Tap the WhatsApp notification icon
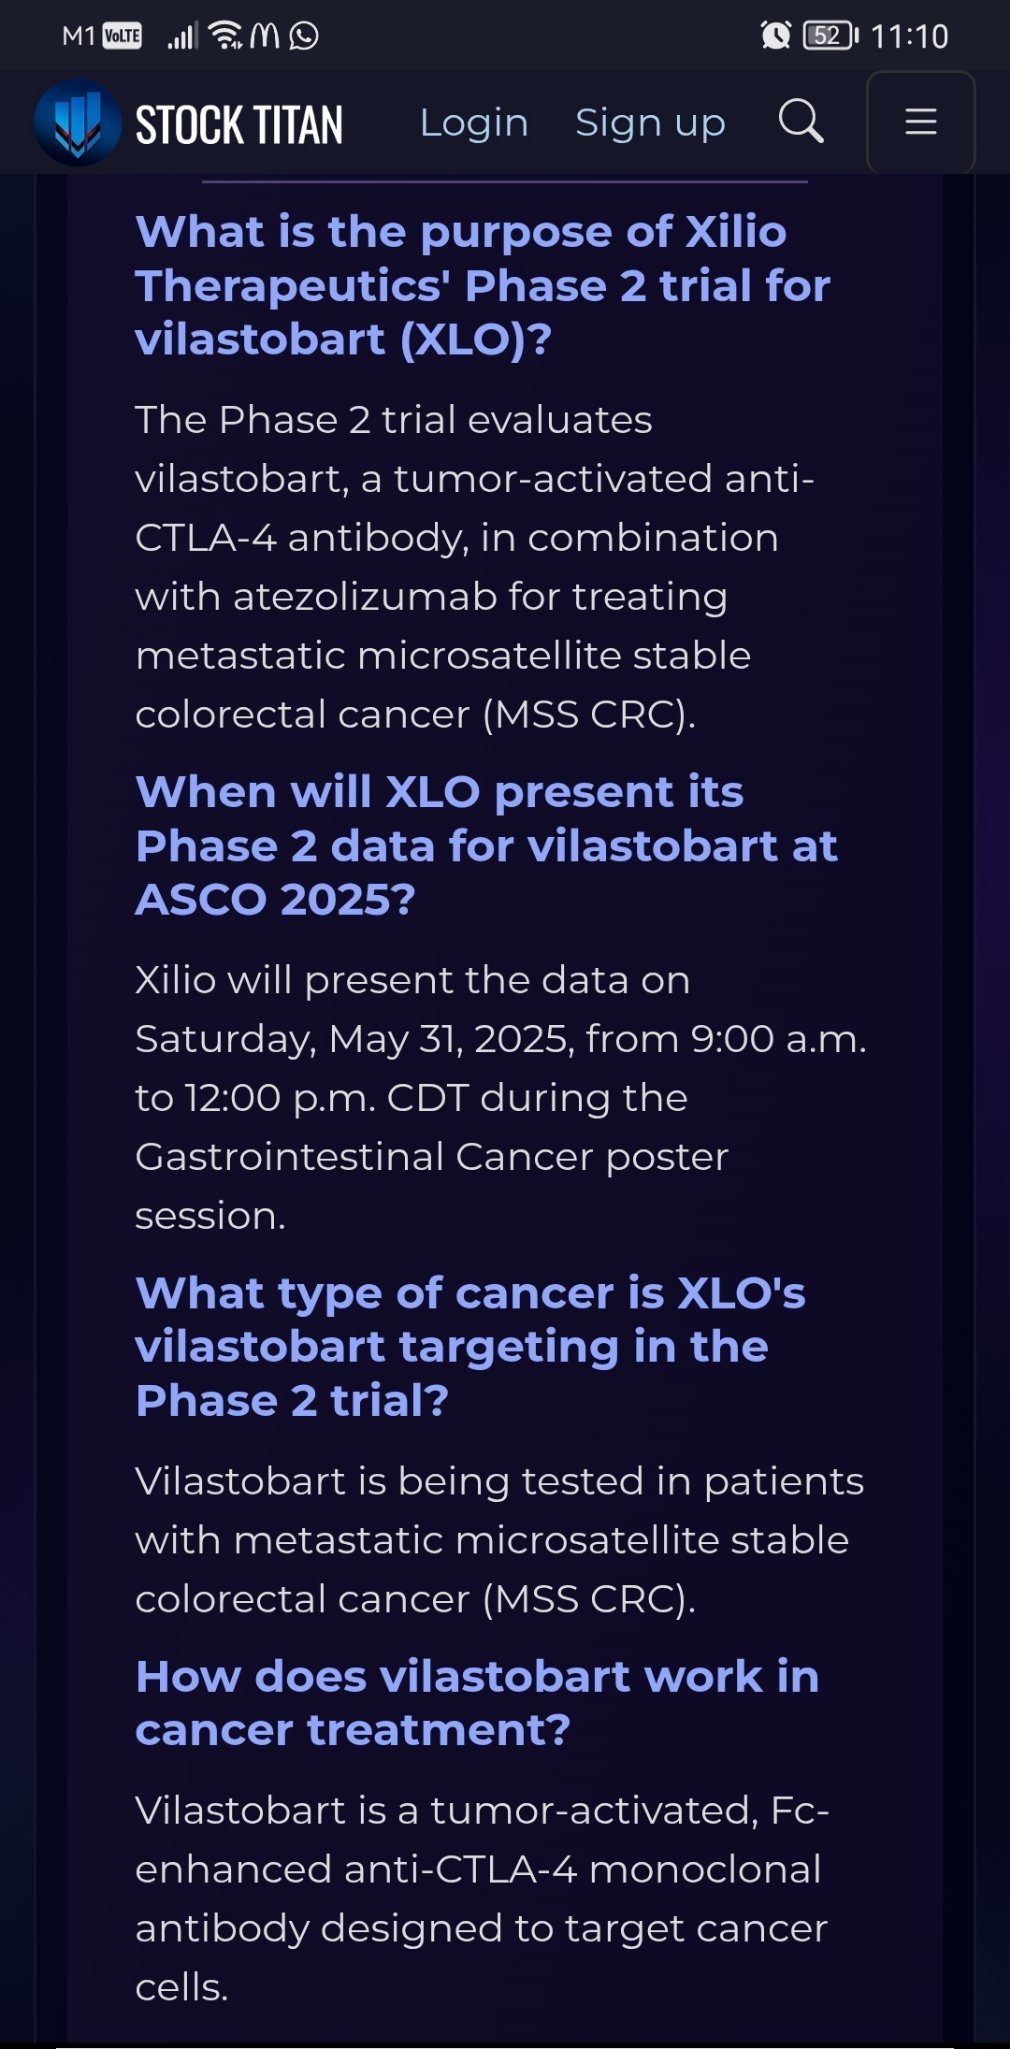This screenshot has height=2049, width=1010. (303, 36)
